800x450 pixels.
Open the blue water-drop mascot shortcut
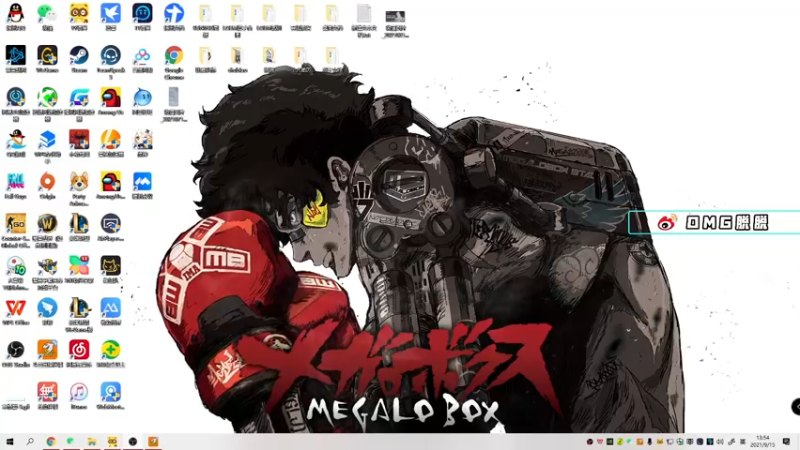click(142, 101)
